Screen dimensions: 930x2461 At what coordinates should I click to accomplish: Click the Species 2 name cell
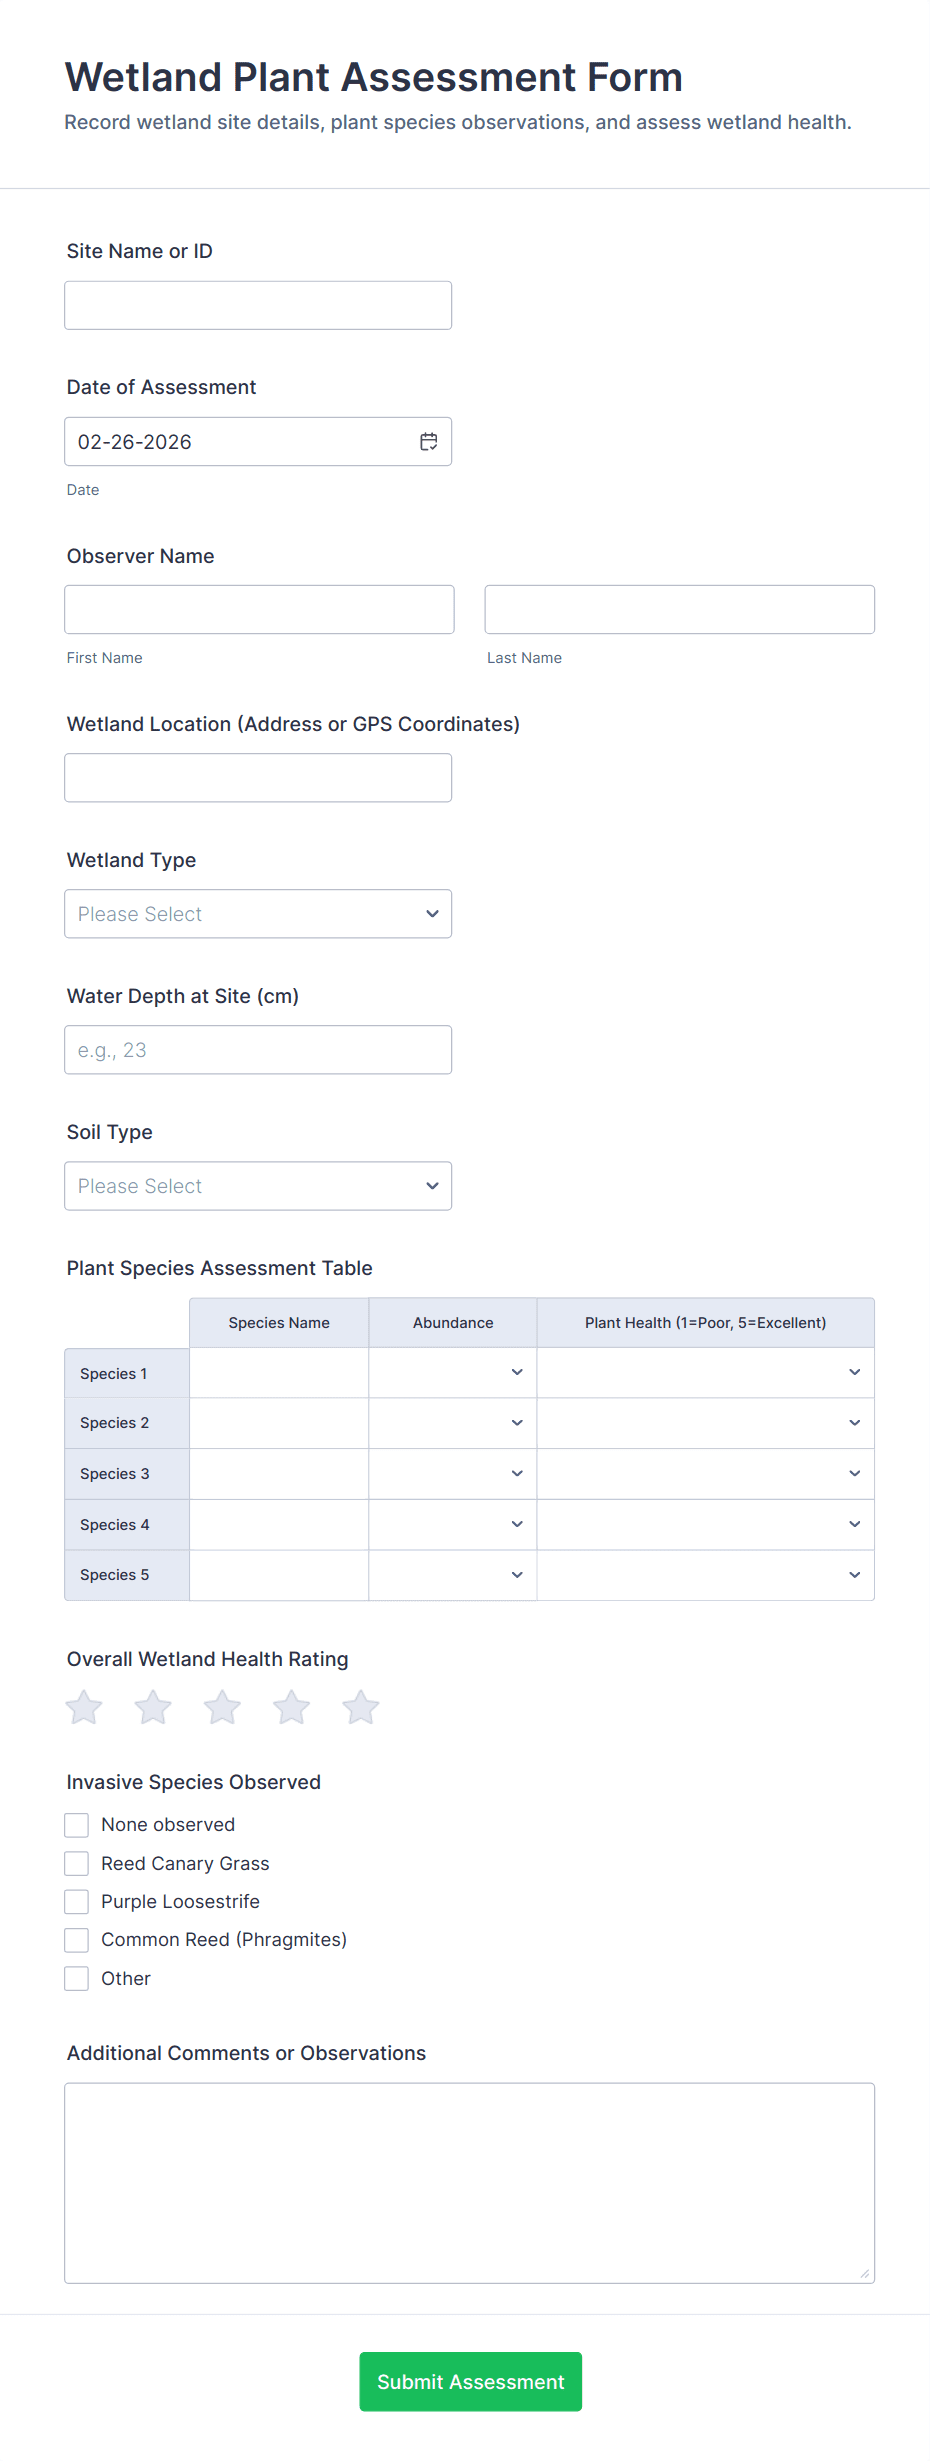coord(279,1423)
